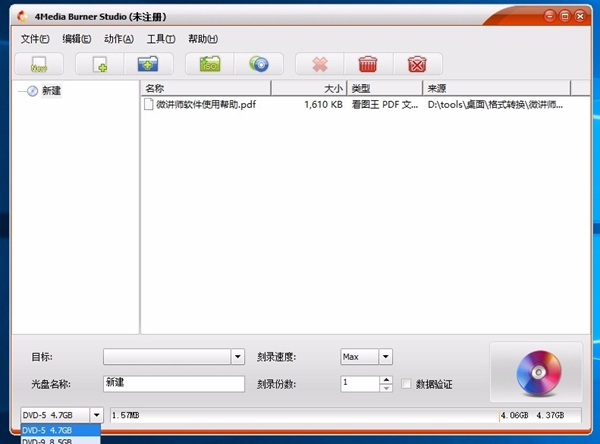The image size is (600, 444).
Task: Open the 文件(F) menu
Action: 35,39
